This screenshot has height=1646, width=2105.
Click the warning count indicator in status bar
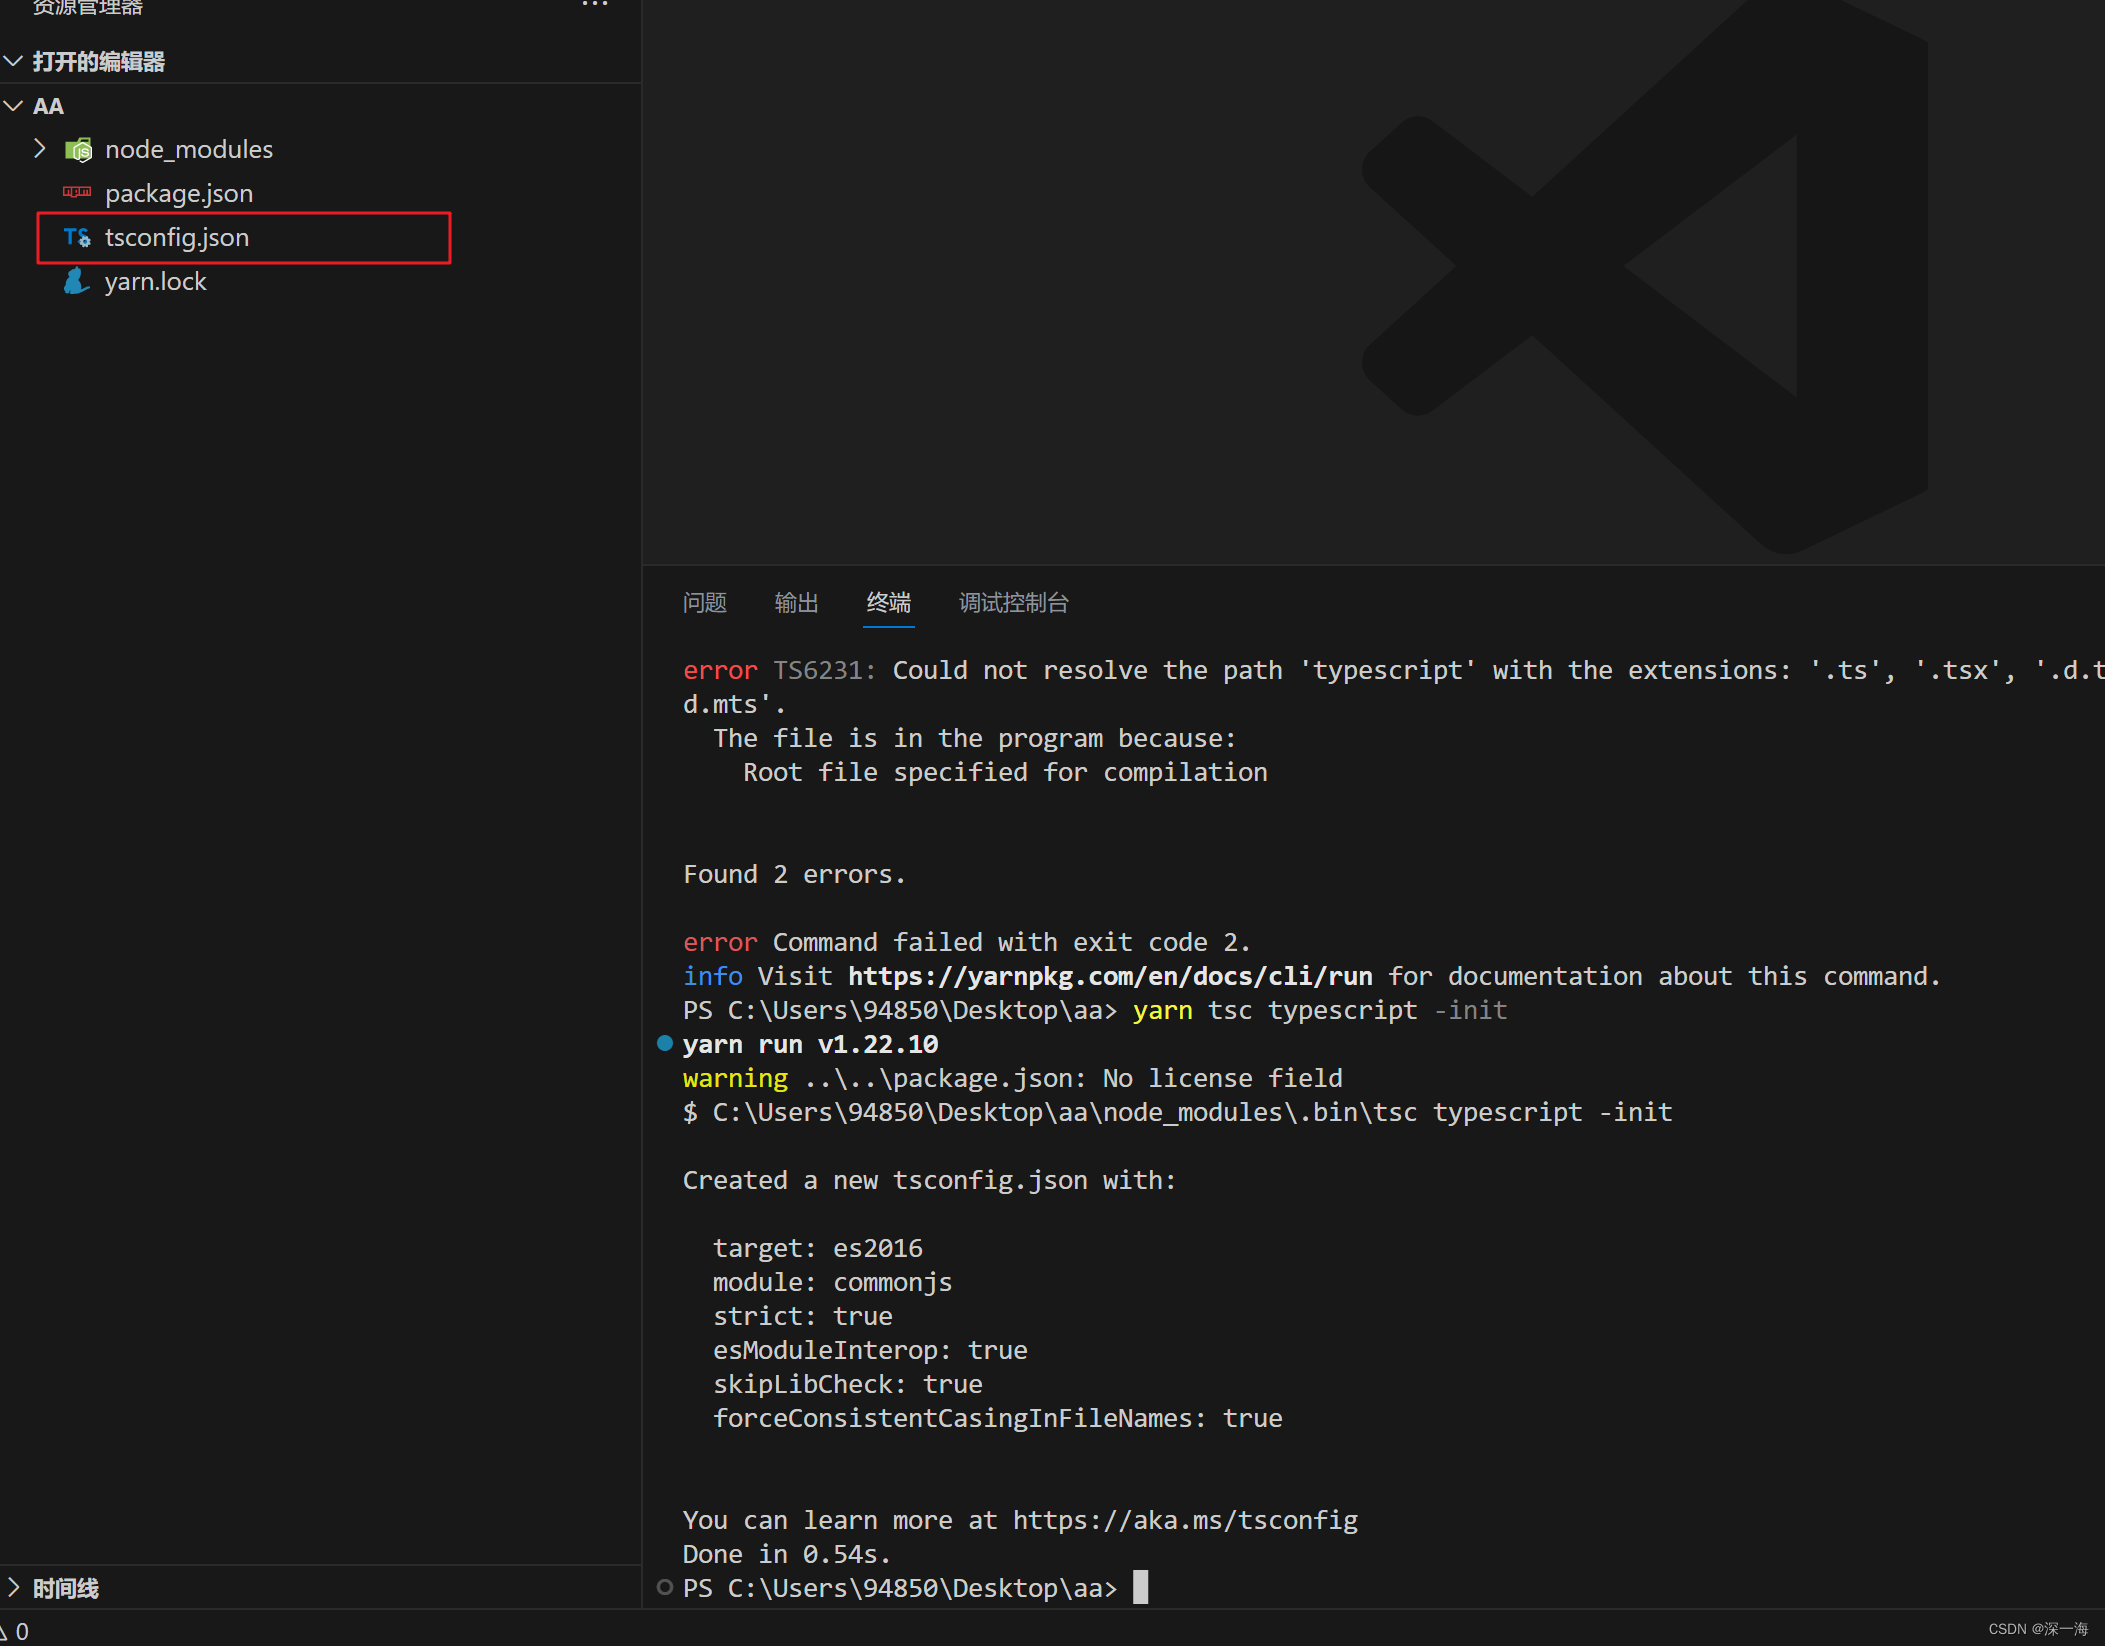[14, 1632]
